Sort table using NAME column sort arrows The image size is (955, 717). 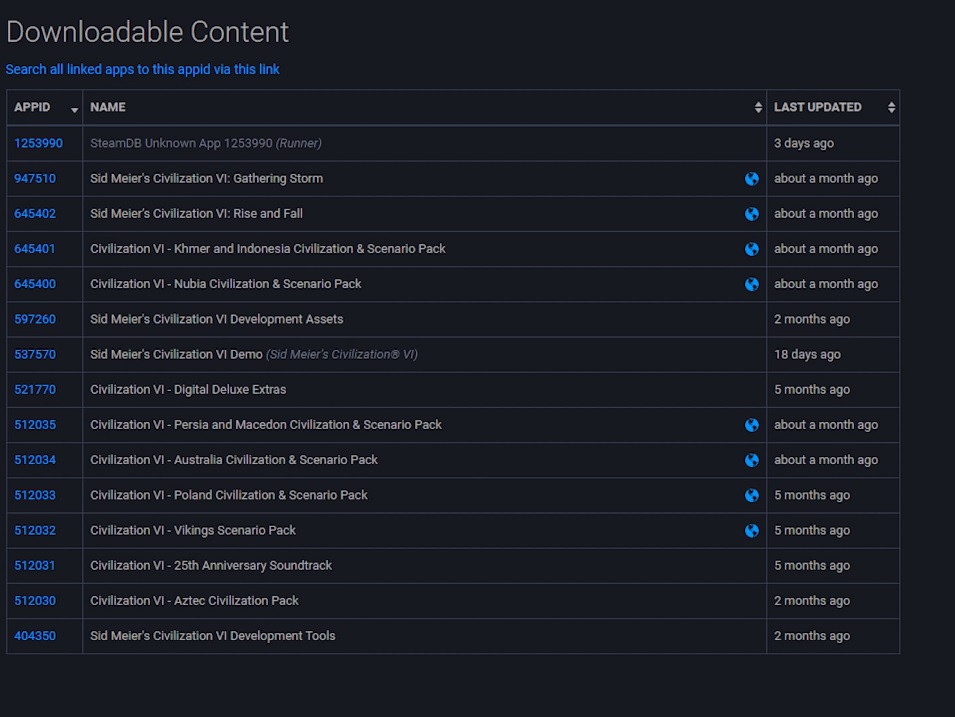(758, 108)
